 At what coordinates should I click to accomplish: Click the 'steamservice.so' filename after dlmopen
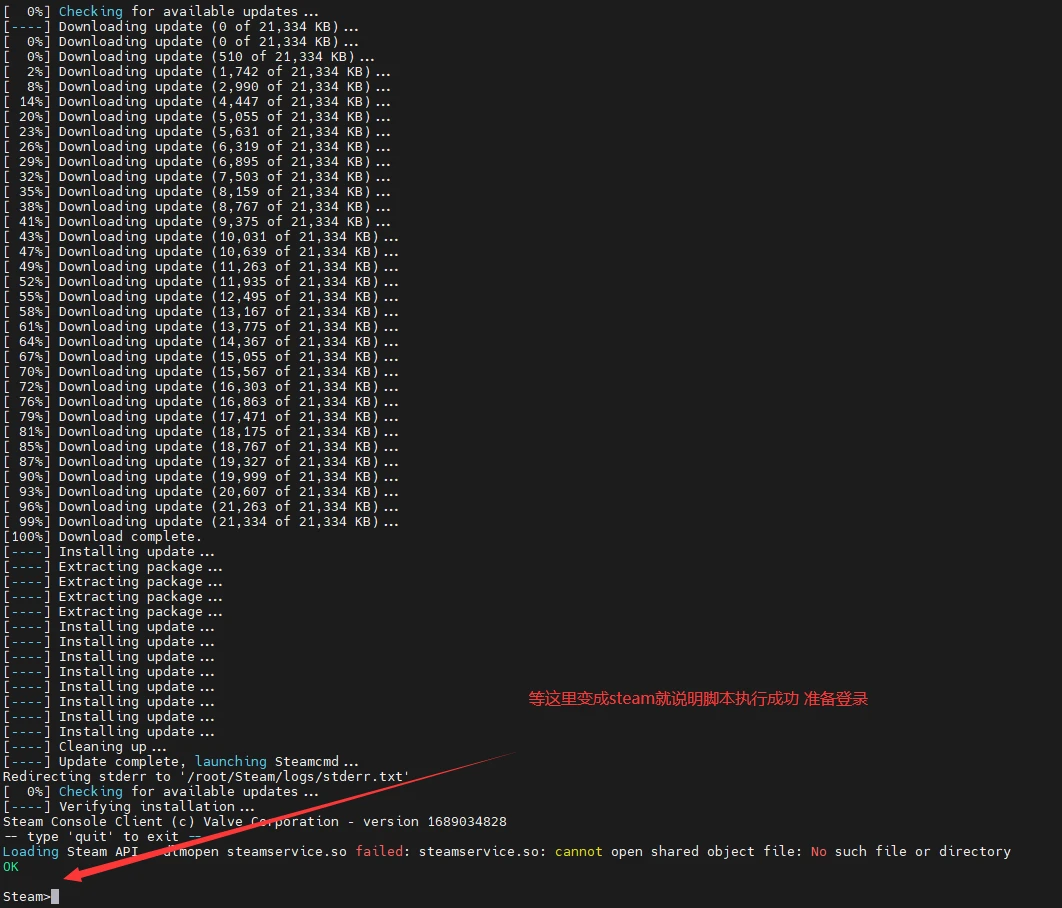(286, 851)
